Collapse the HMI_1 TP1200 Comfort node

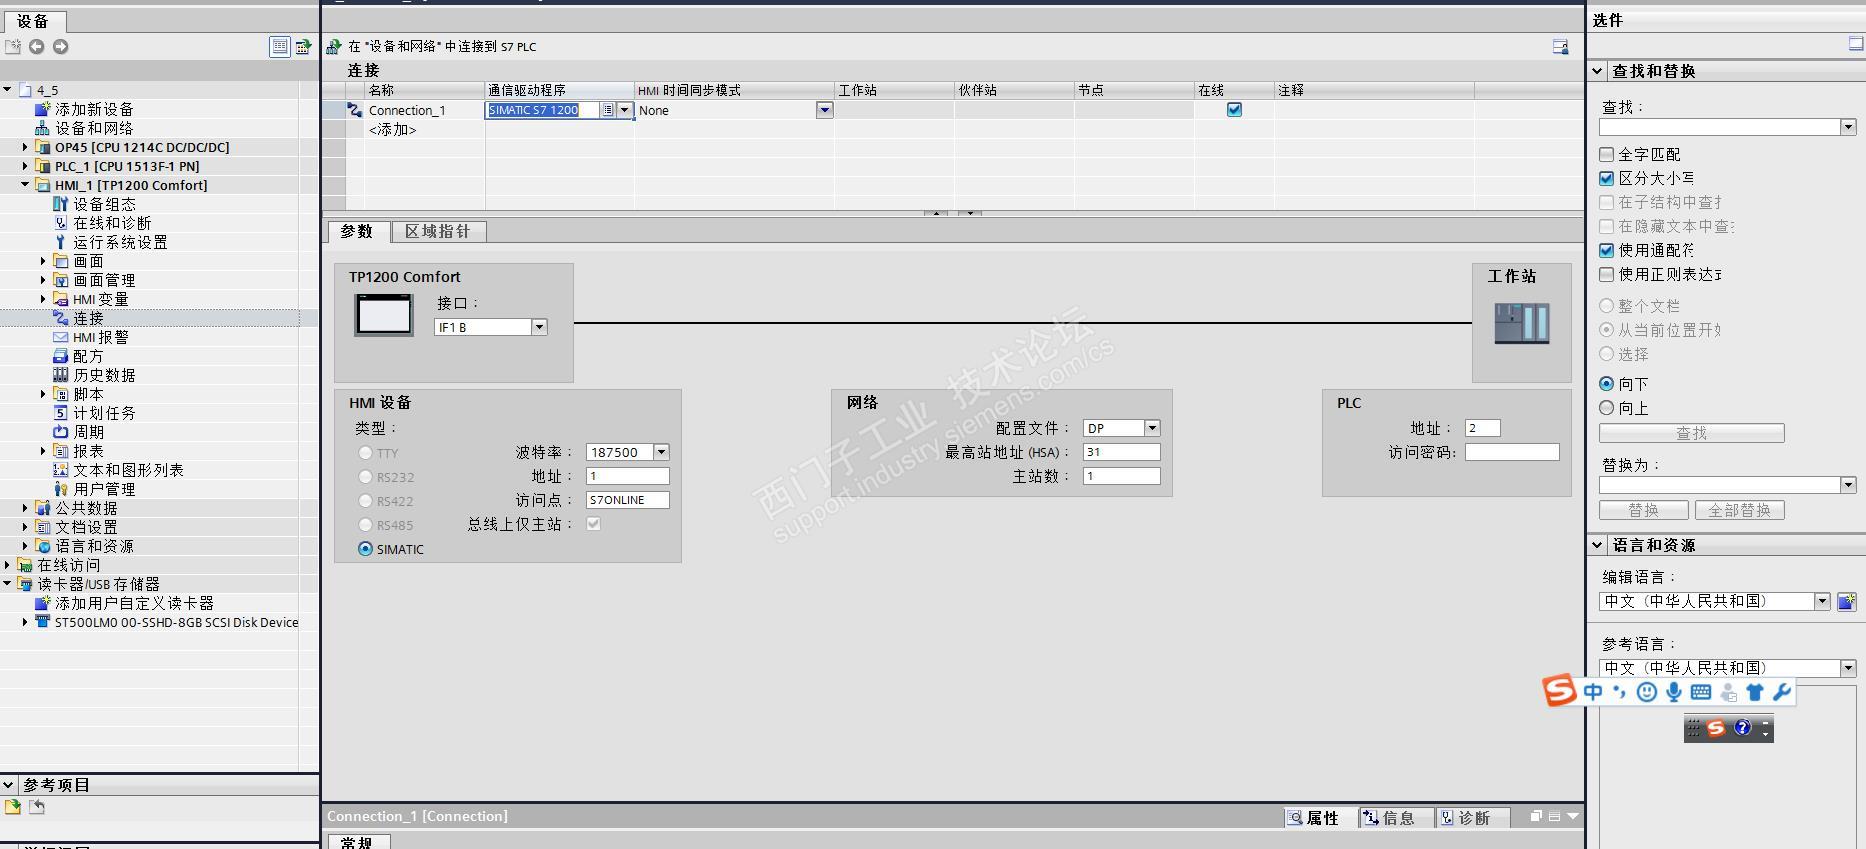(x=25, y=185)
